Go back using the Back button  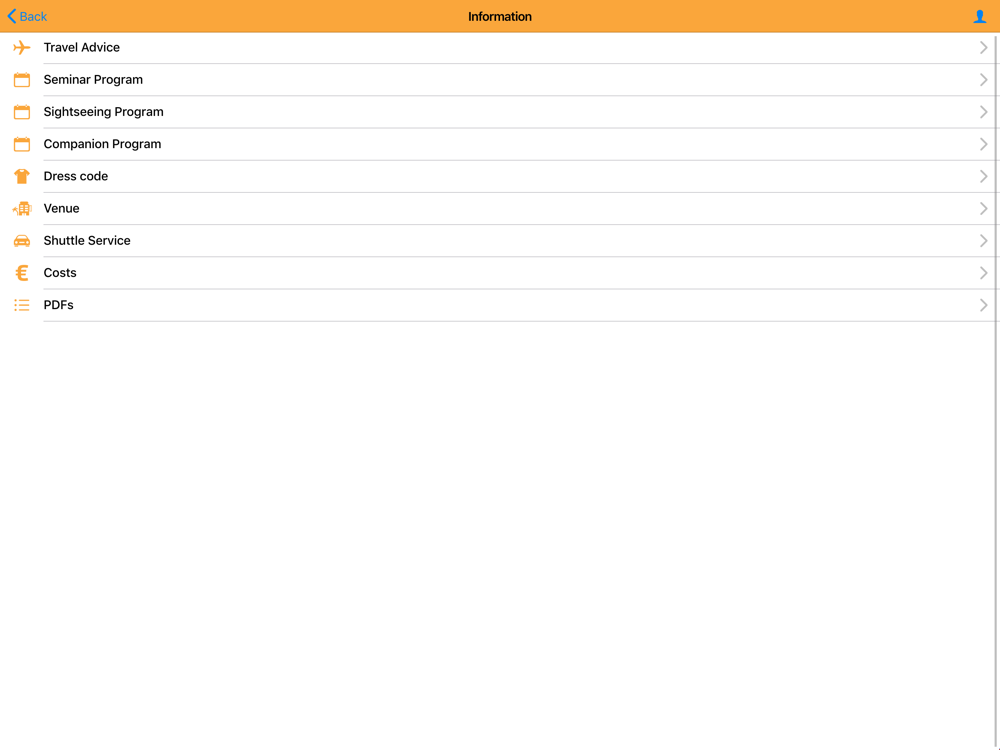point(27,17)
